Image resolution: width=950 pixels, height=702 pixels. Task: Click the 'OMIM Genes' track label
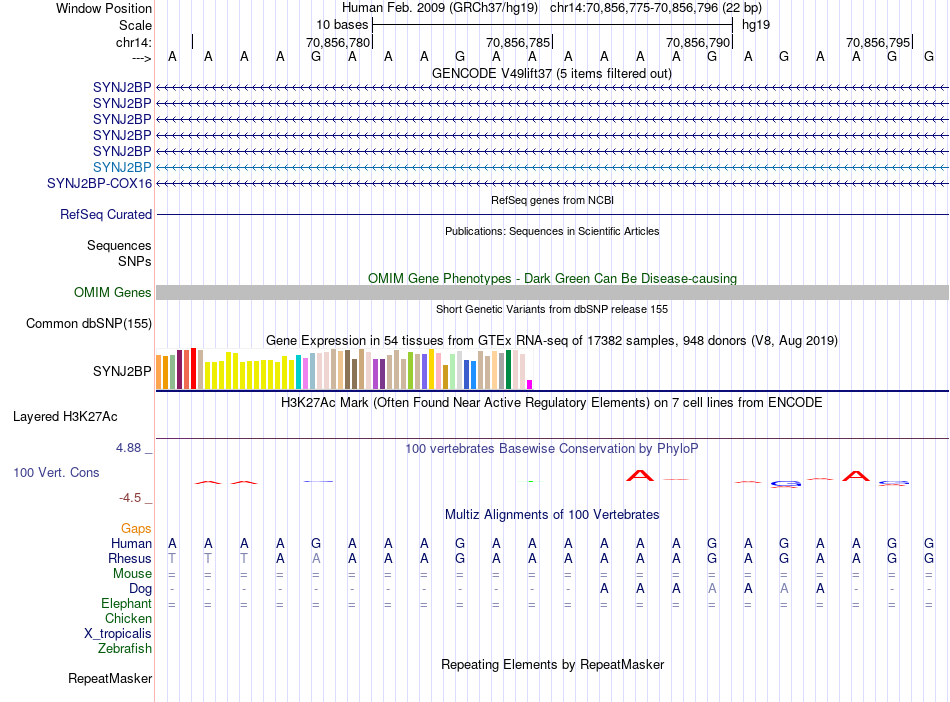point(112,293)
